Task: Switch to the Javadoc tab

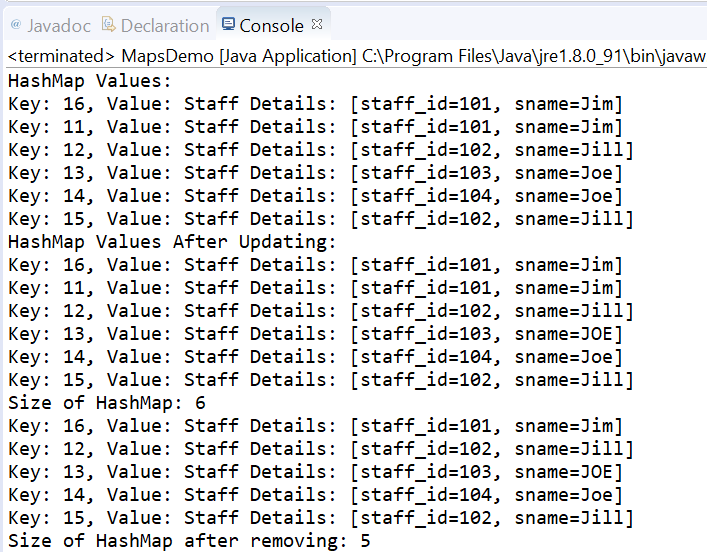Action: (50, 26)
